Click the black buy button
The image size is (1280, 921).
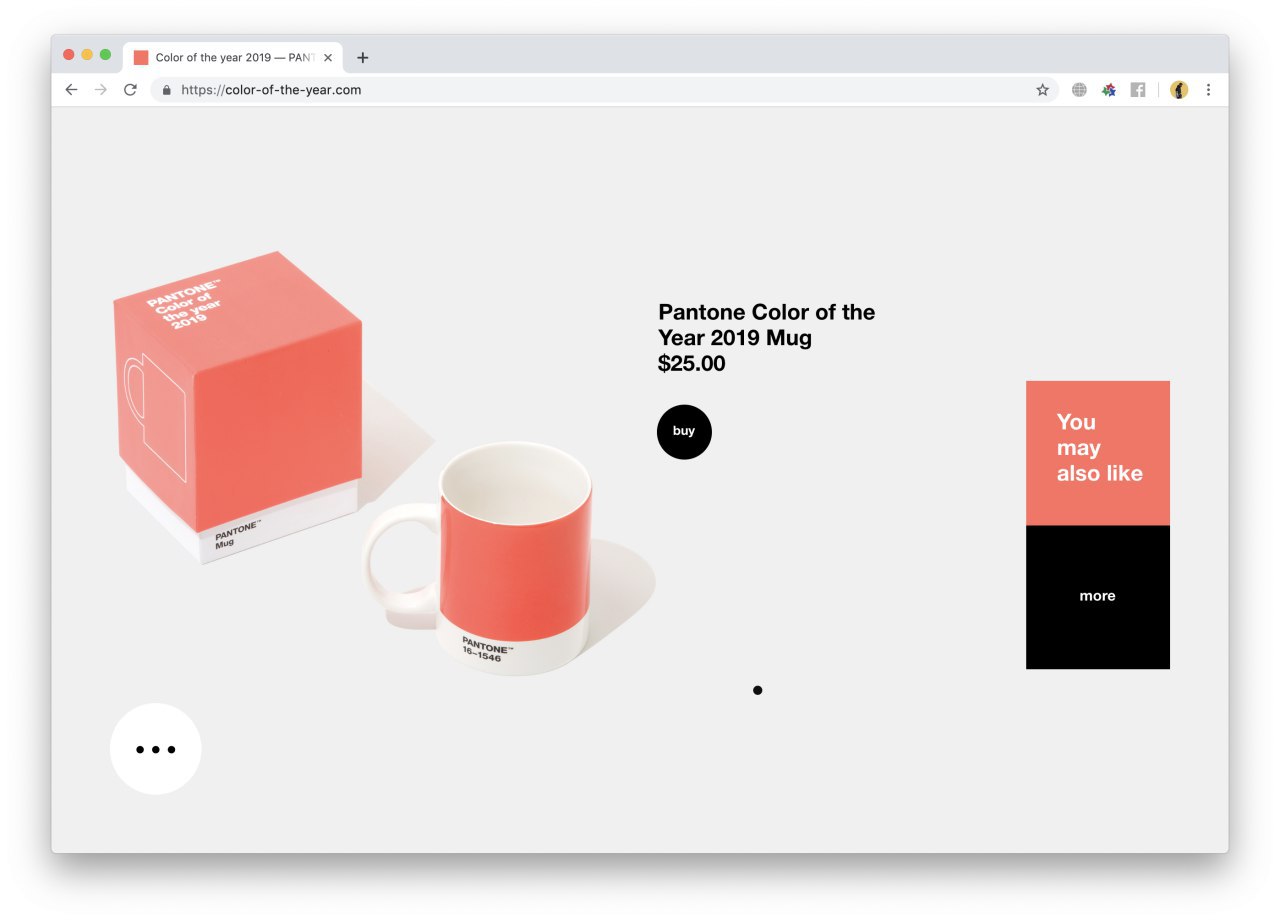(x=684, y=432)
